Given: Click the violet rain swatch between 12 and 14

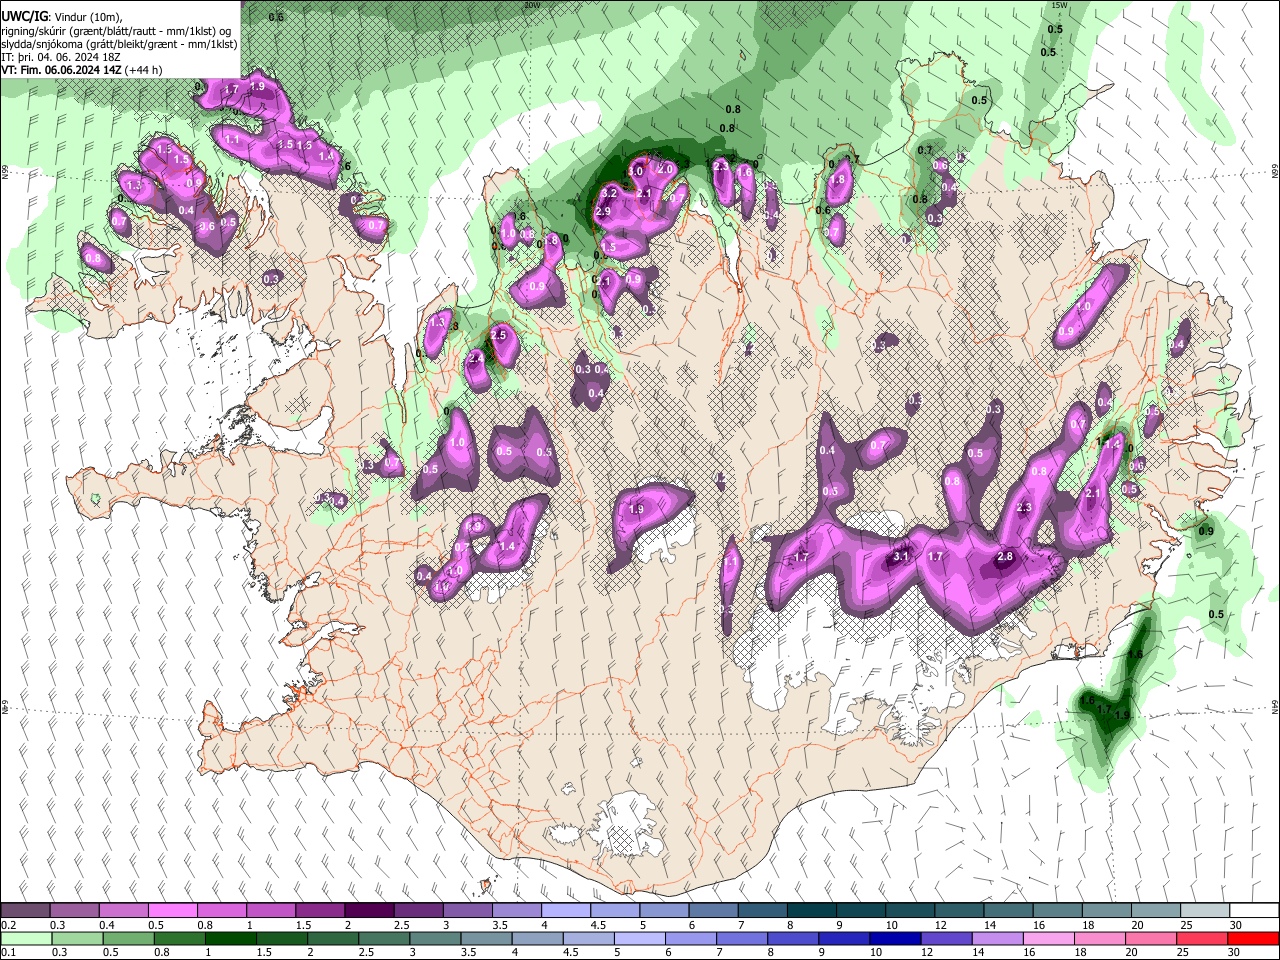Looking at the screenshot, I should tap(944, 938).
